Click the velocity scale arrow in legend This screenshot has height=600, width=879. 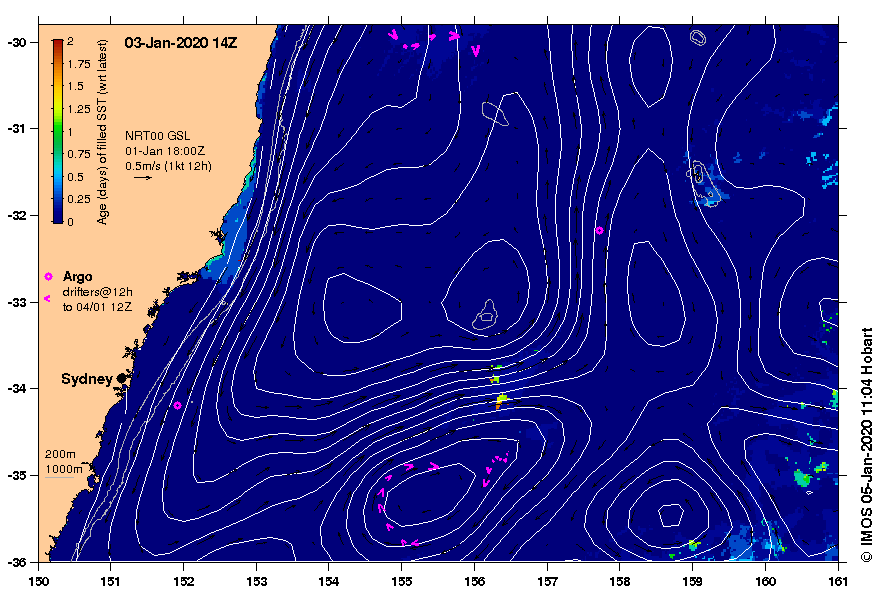143,178
